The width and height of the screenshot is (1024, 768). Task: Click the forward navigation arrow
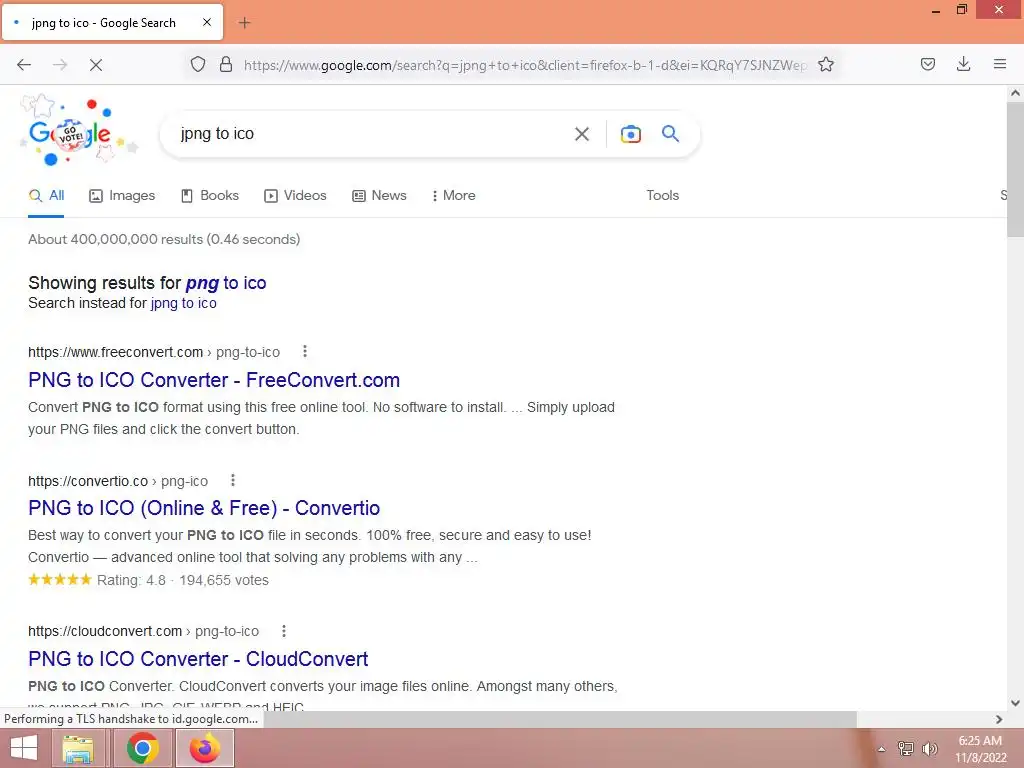click(x=60, y=65)
